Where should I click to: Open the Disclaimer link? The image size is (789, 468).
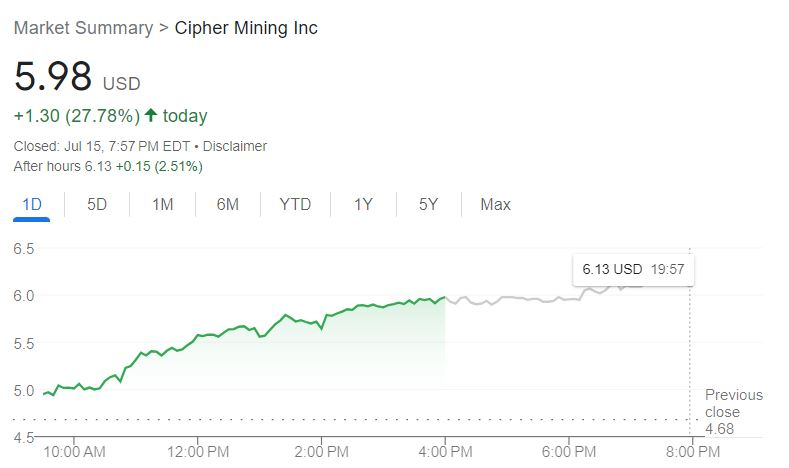(x=237, y=146)
